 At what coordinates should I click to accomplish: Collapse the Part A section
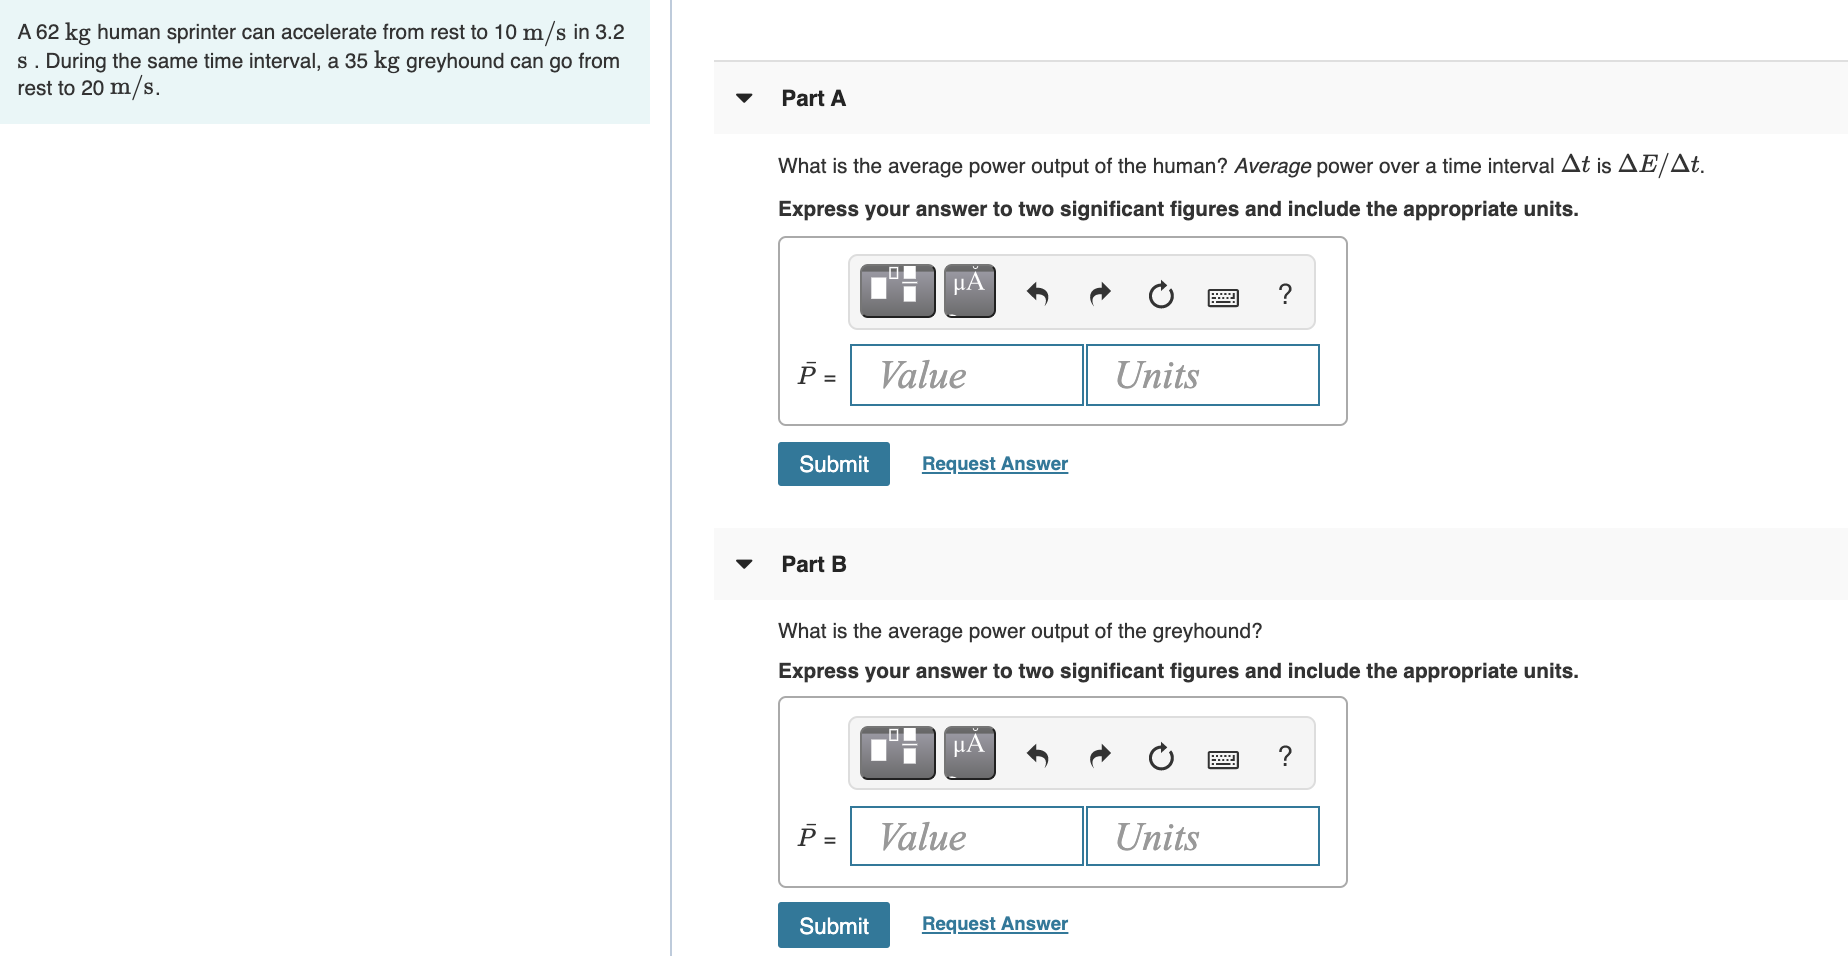[742, 98]
